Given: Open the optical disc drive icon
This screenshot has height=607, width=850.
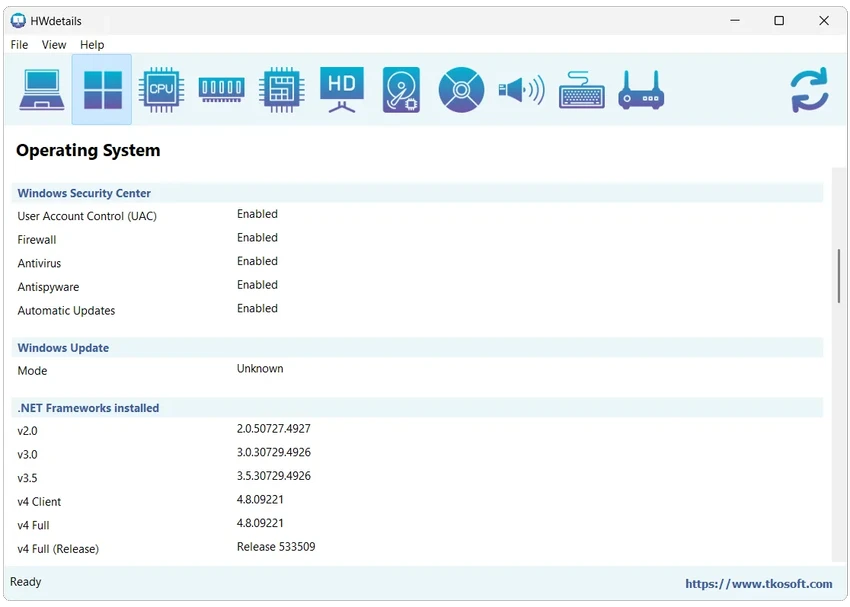Looking at the screenshot, I should click(x=461, y=90).
